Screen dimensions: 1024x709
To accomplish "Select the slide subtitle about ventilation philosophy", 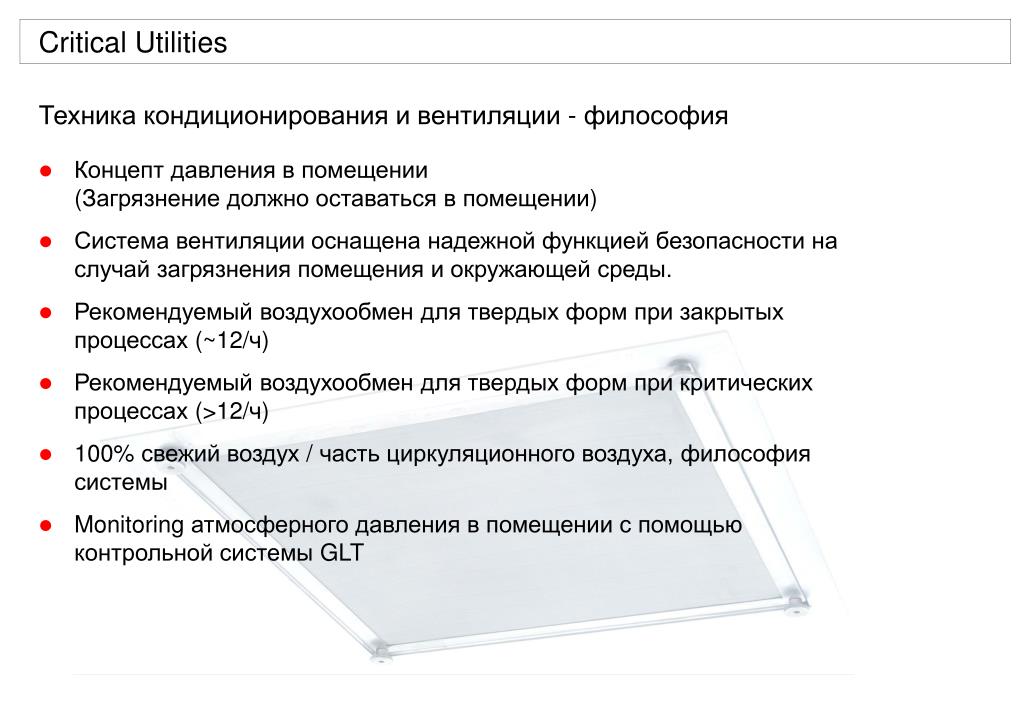I will tap(383, 116).
